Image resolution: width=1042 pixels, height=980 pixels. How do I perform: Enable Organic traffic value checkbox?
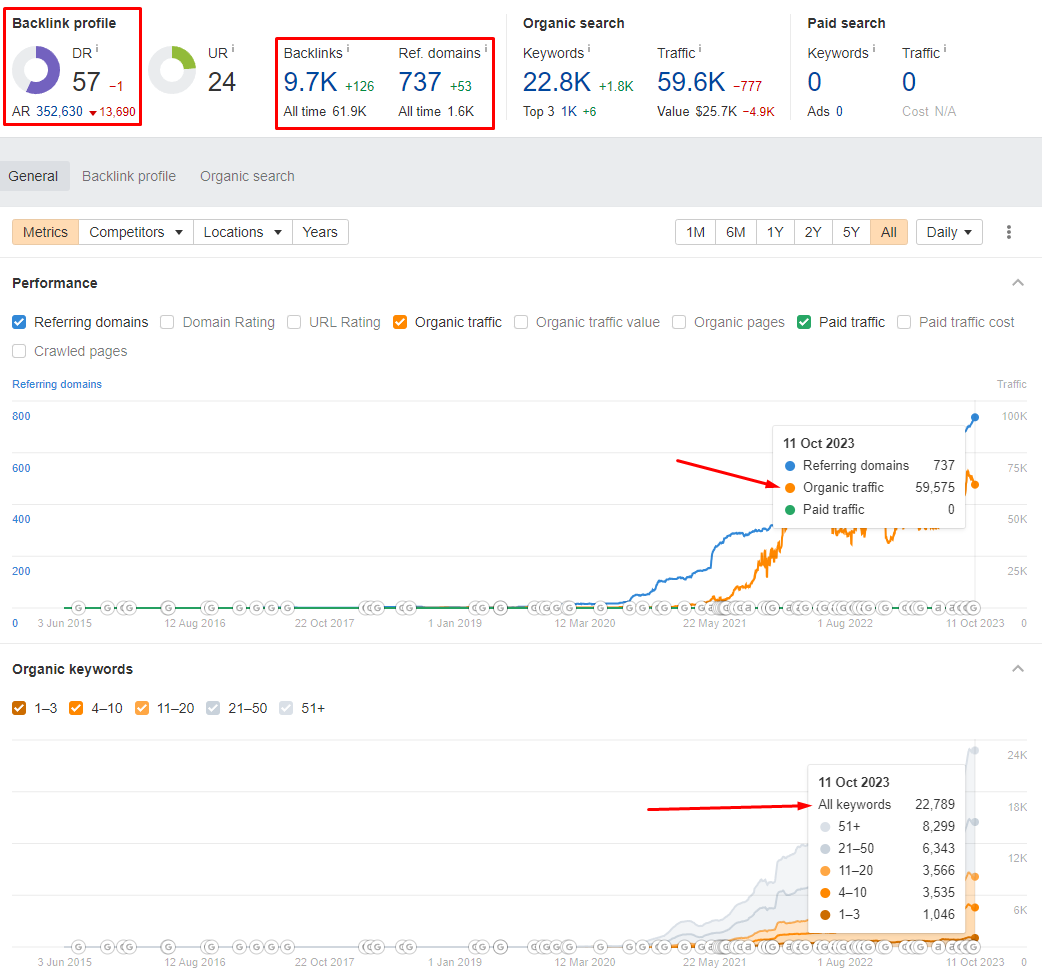(x=521, y=322)
